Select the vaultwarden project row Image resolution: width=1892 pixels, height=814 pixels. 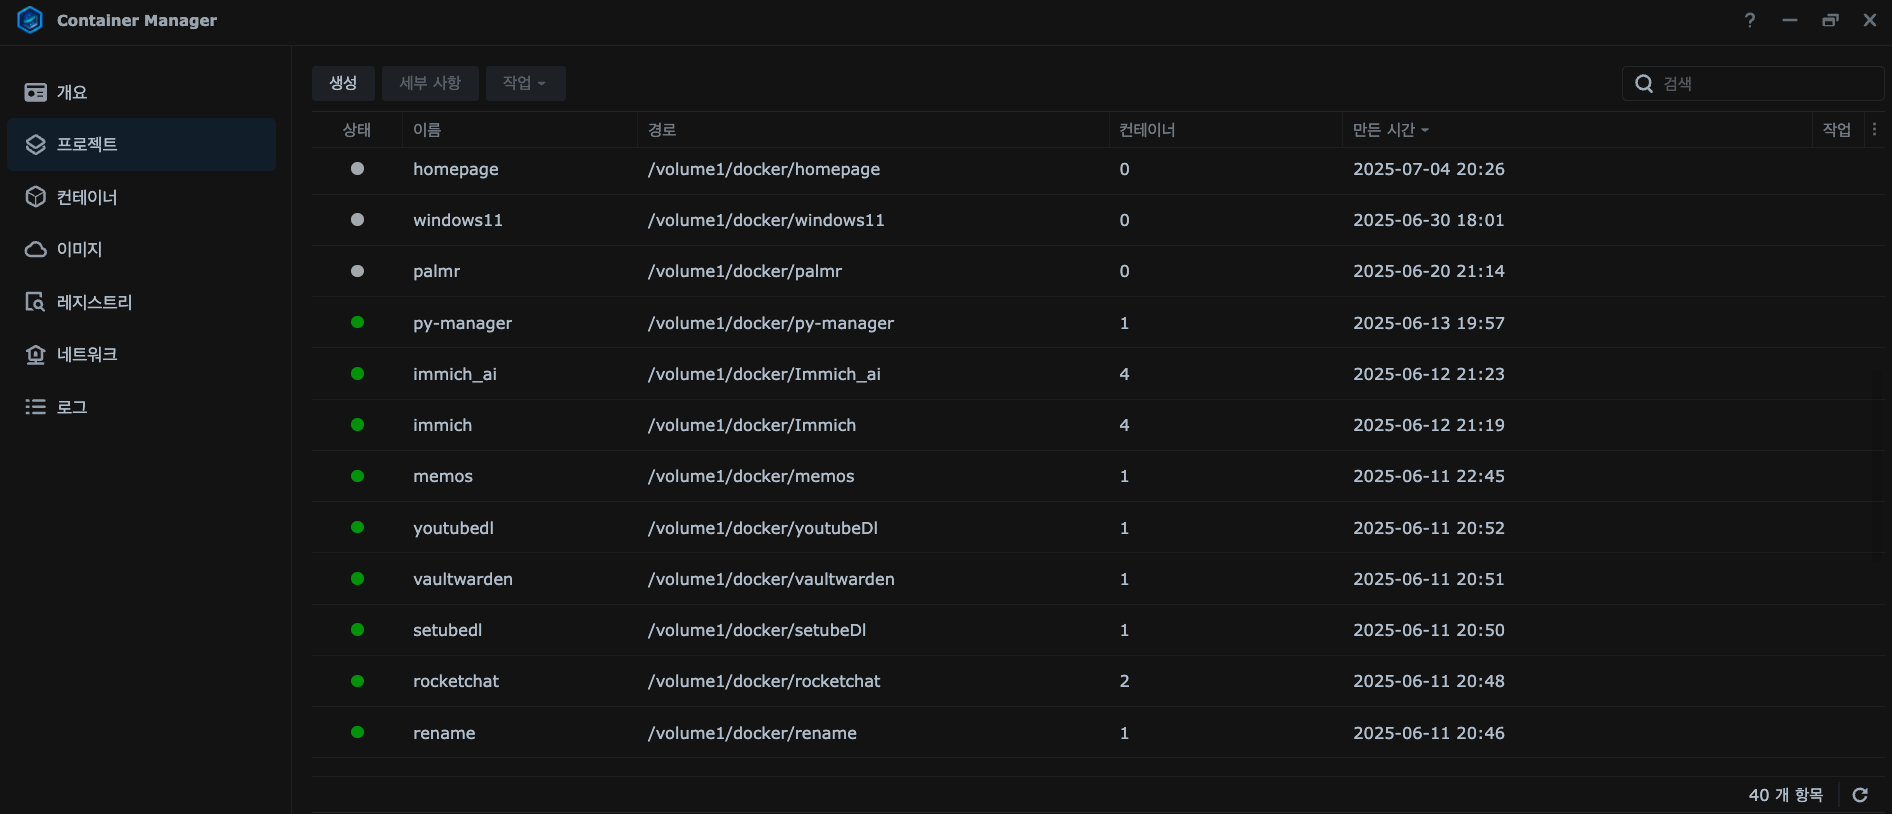coord(463,579)
